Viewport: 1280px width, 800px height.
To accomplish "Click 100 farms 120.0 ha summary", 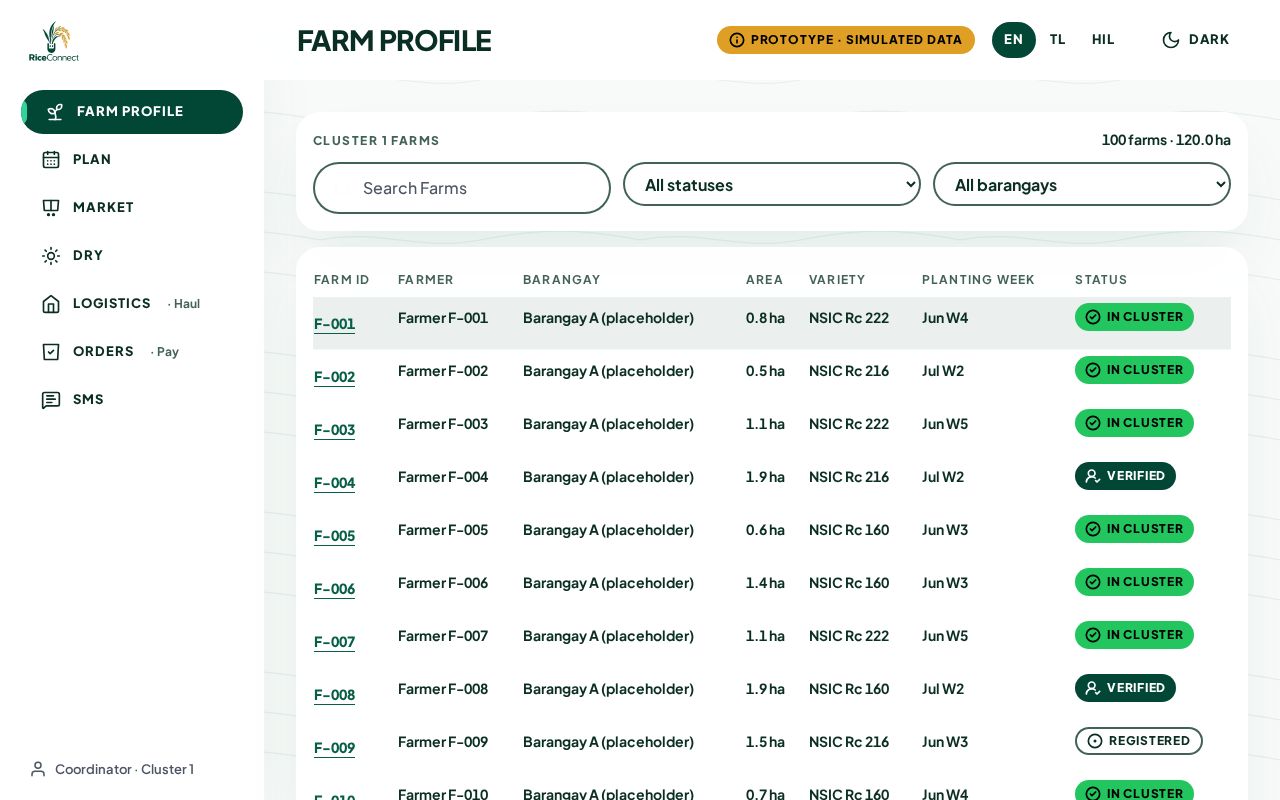I will [1166, 140].
